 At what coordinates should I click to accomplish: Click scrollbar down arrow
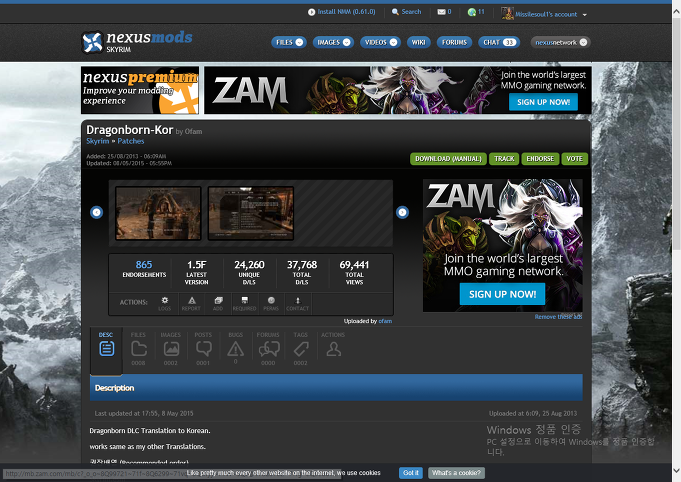676,470
